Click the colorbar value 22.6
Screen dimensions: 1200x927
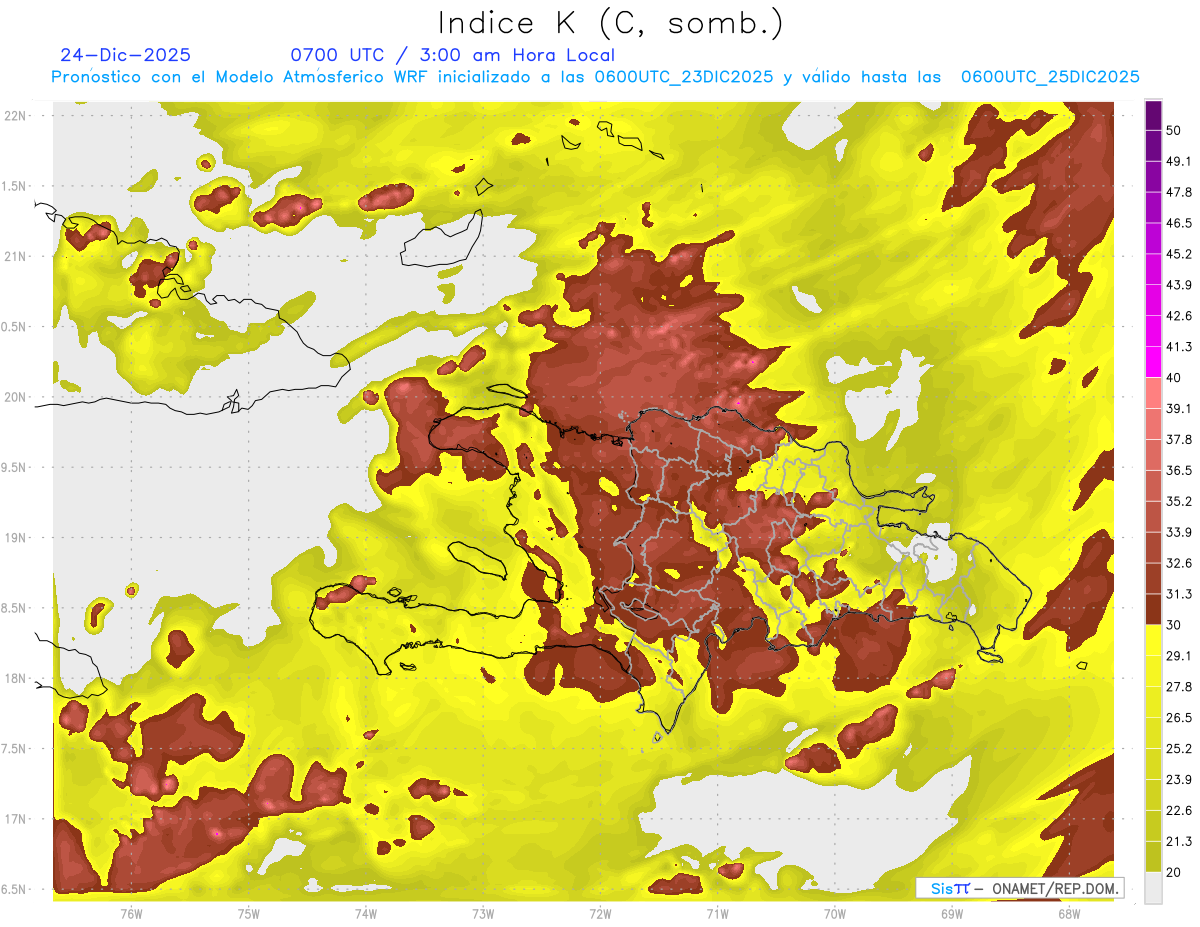click(x=1178, y=811)
